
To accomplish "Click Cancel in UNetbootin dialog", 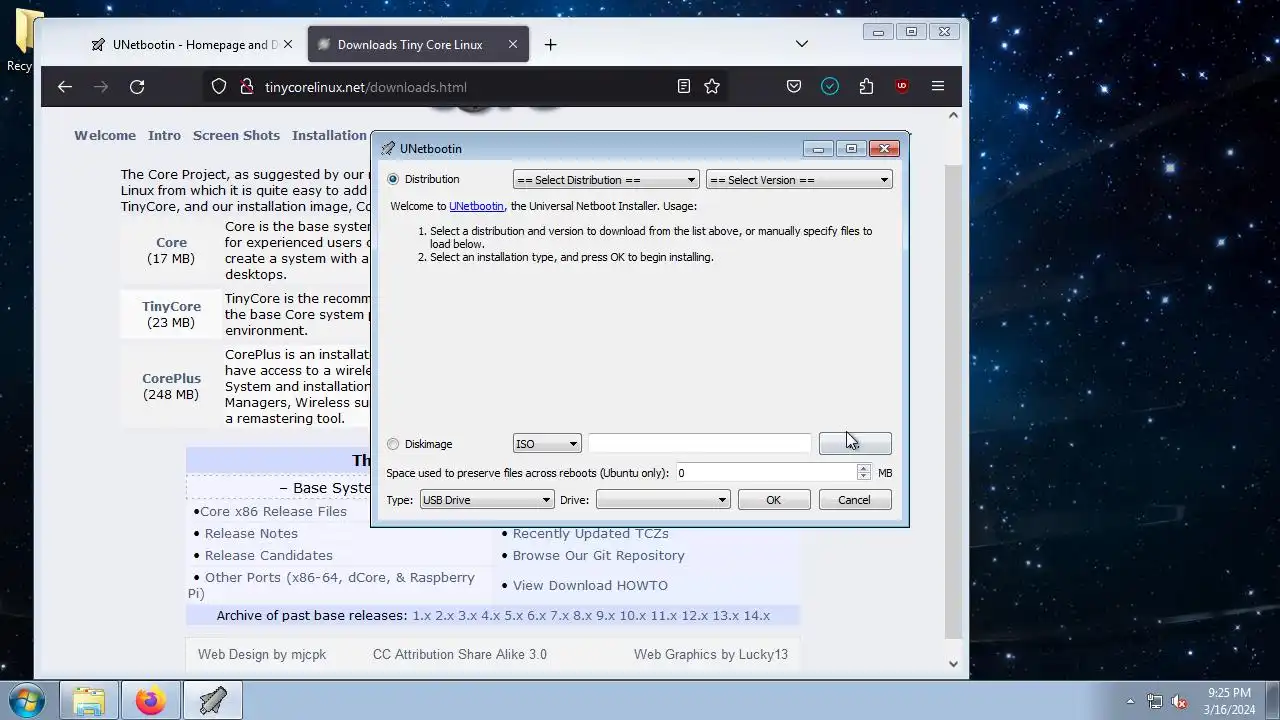I will (x=854, y=500).
